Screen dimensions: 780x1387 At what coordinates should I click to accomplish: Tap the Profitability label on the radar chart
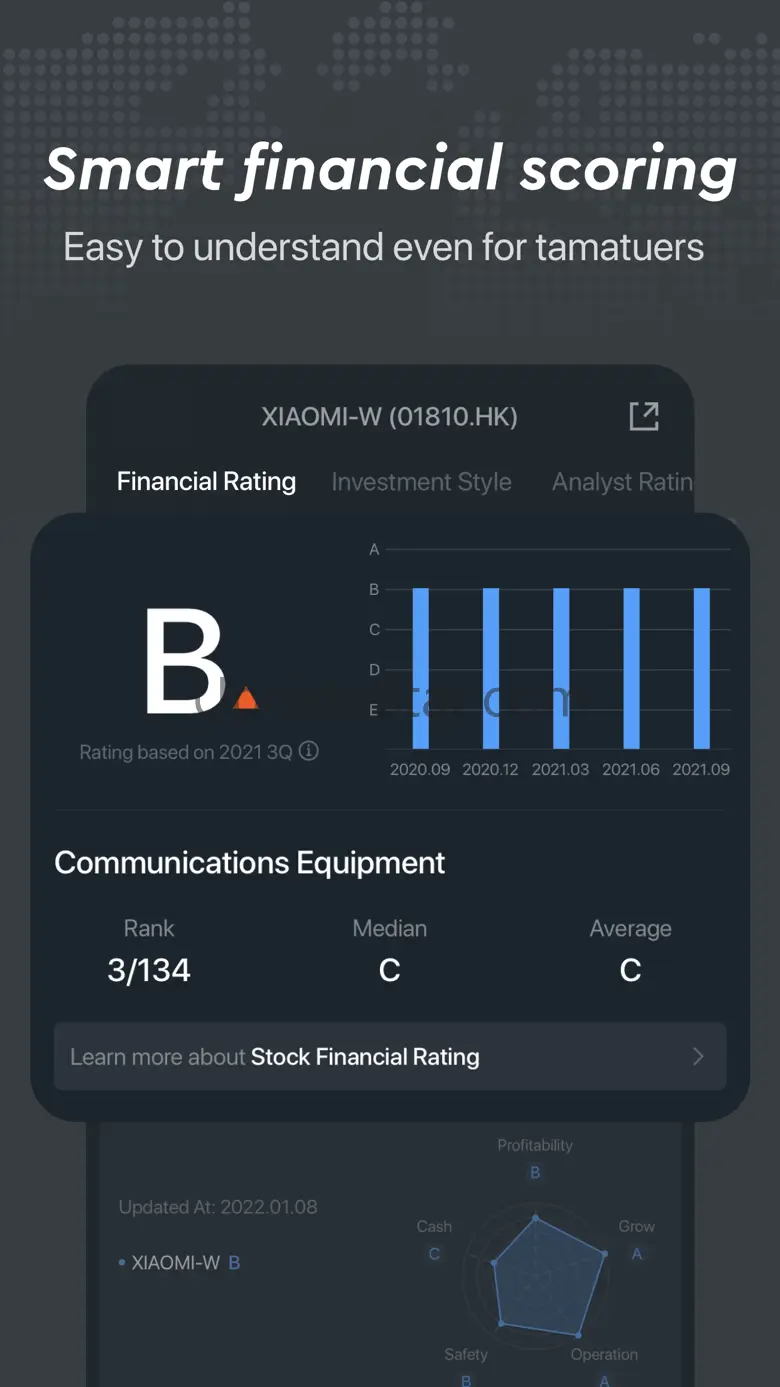tap(535, 1146)
